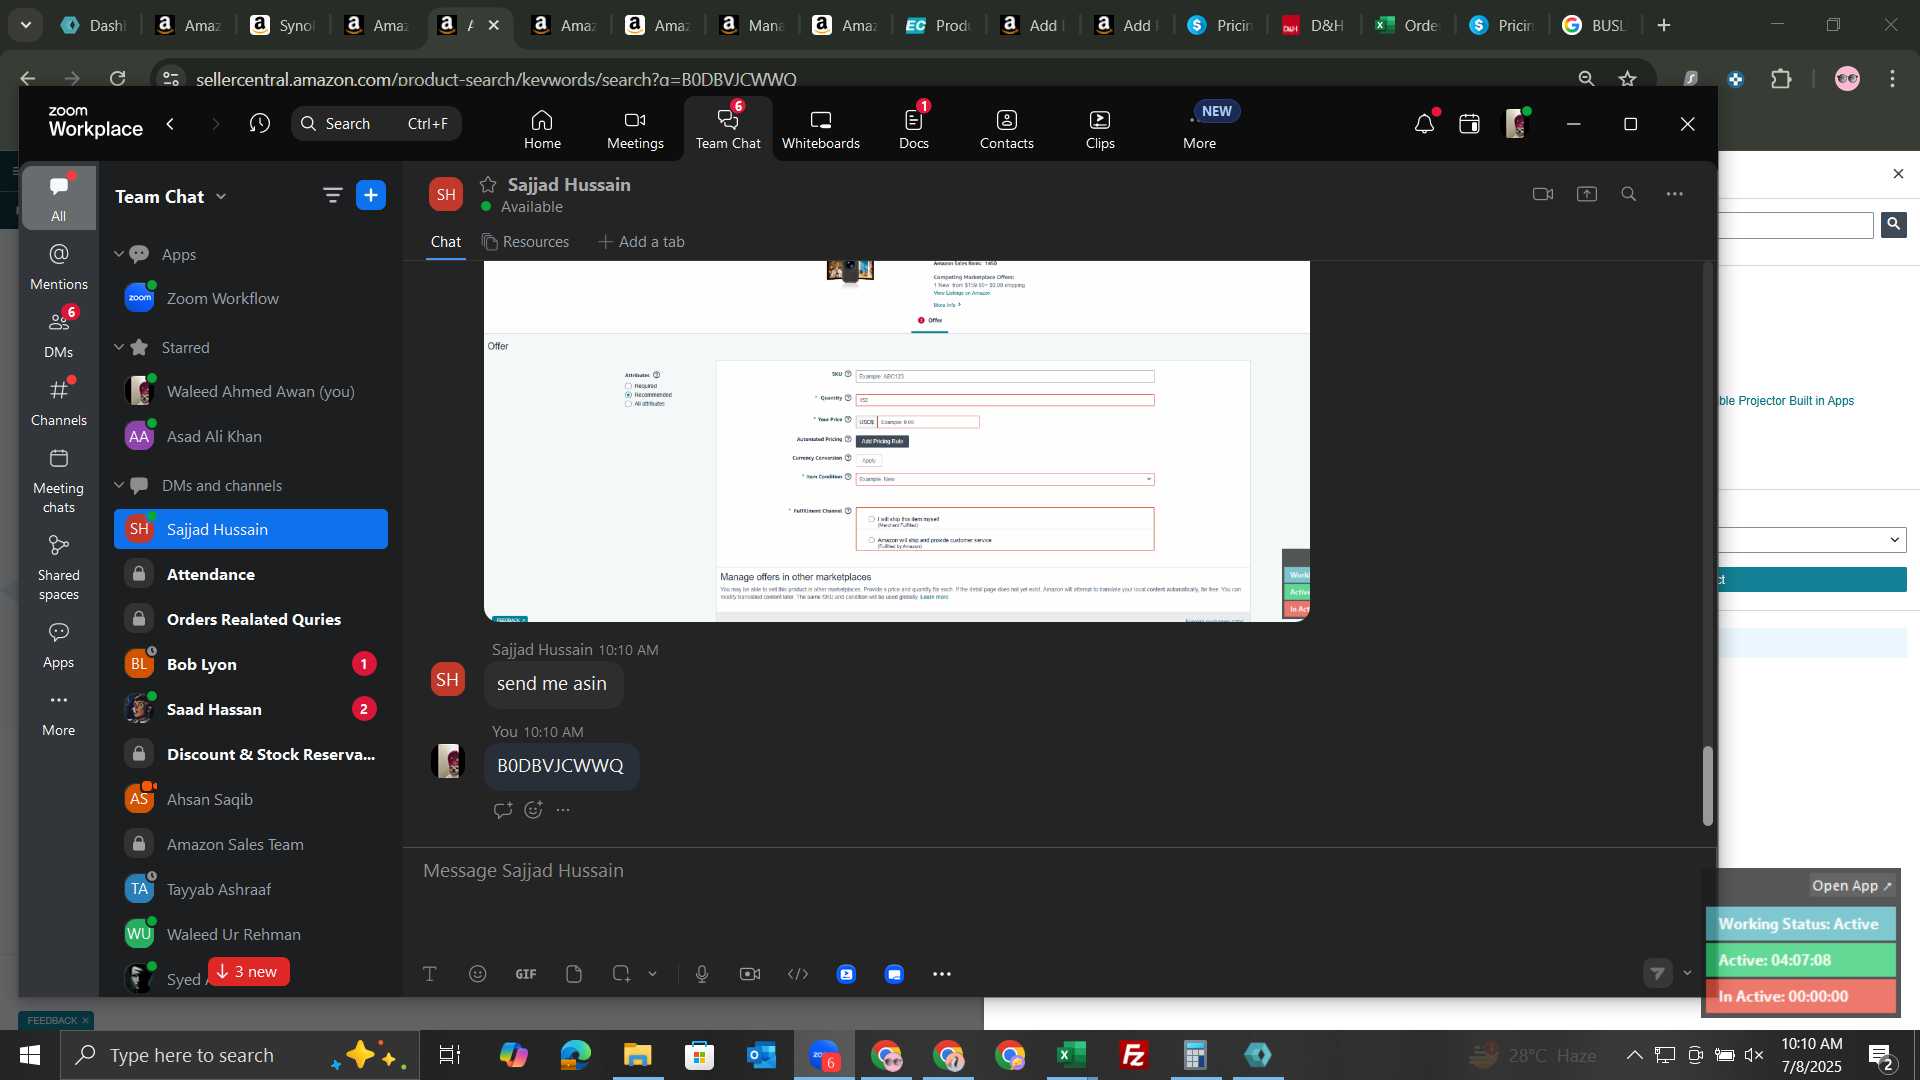Share screen with Sajjad Hussain
This screenshot has width=1920, height=1080.
[1587, 194]
